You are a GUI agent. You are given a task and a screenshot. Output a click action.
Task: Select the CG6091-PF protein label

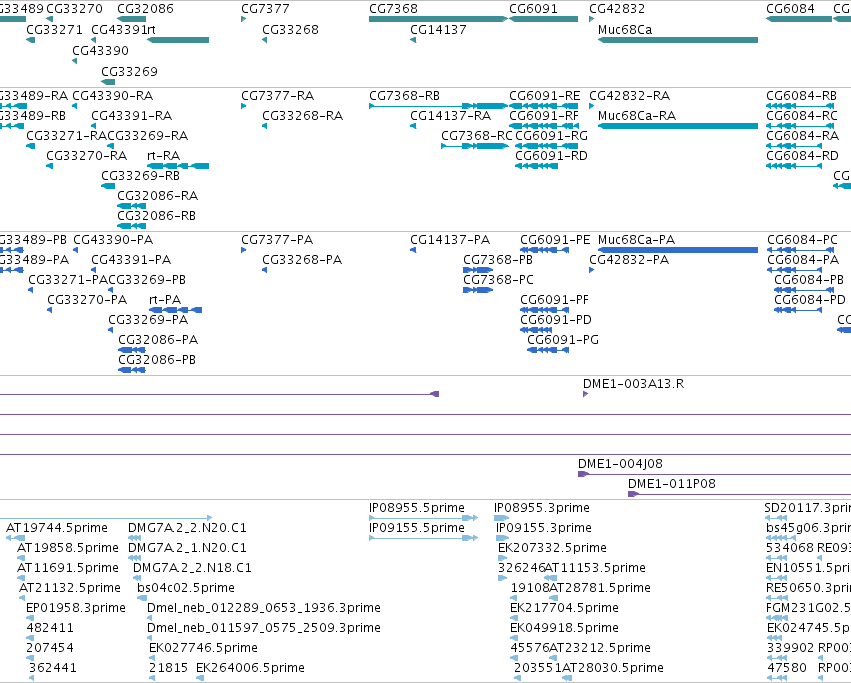pos(554,300)
